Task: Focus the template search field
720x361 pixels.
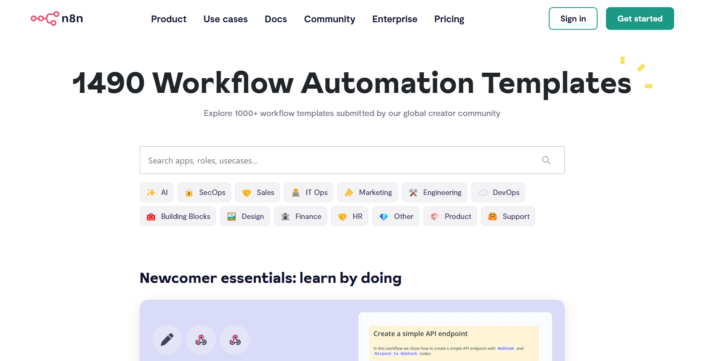Action: tap(352, 160)
